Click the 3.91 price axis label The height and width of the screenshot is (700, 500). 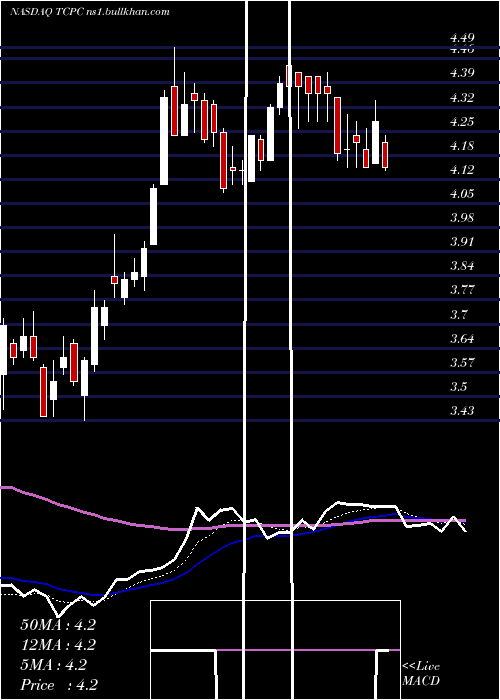coord(462,242)
